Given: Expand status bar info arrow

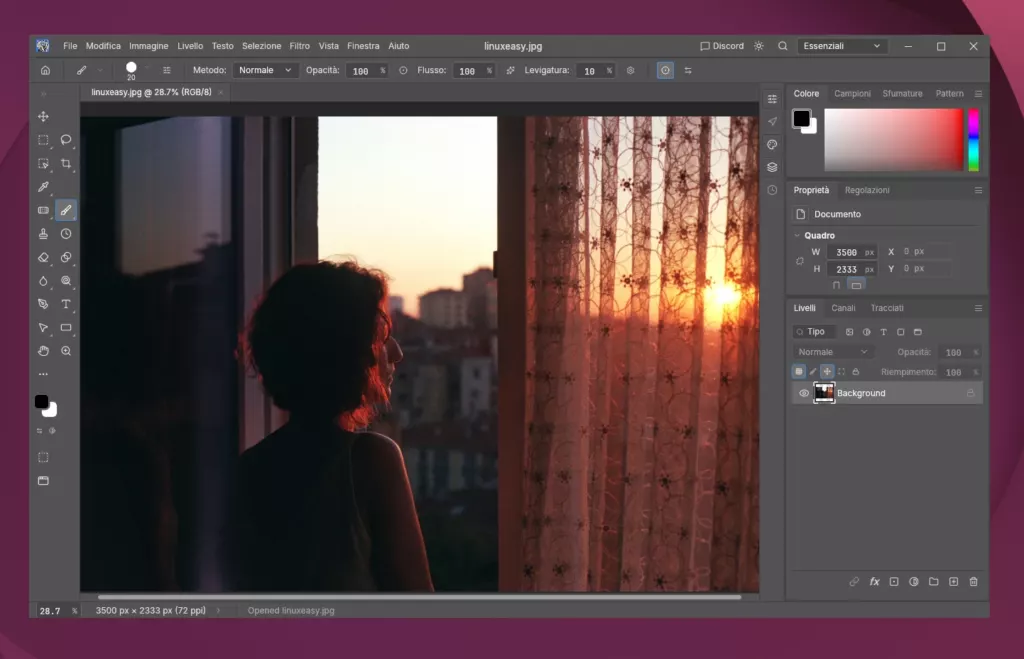Looking at the screenshot, I should point(219,611).
